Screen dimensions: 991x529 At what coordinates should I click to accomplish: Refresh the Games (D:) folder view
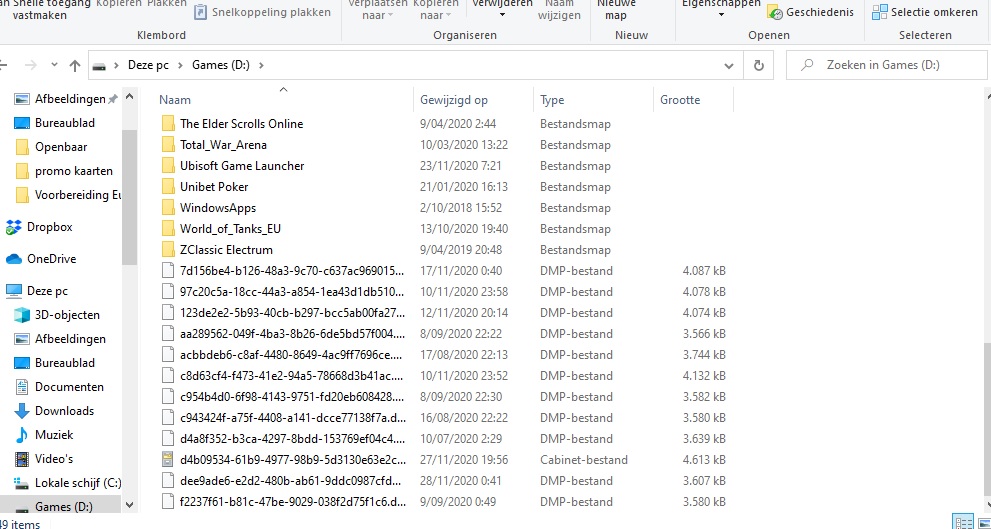tap(758, 65)
